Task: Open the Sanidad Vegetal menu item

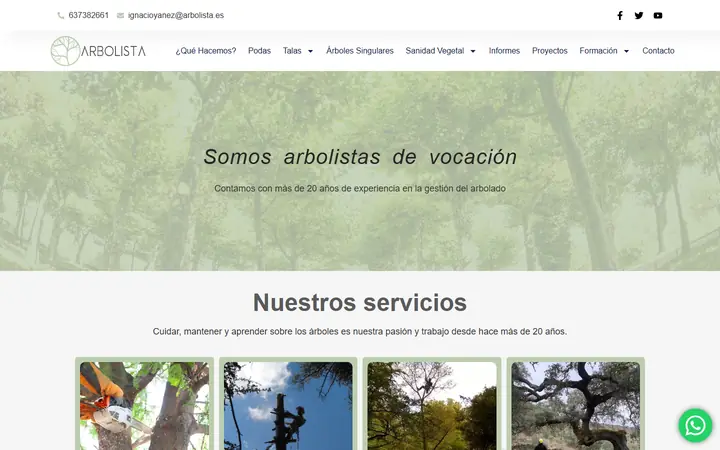Action: point(434,51)
